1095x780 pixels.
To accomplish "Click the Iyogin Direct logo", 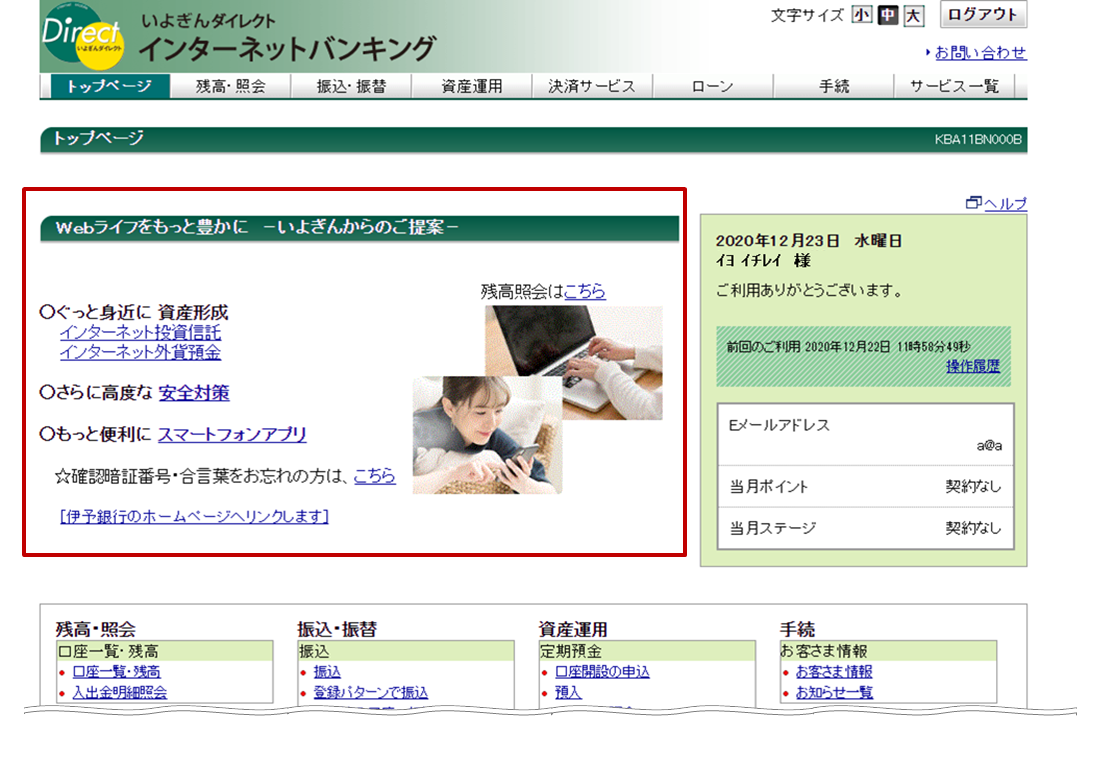I will 83,36.
